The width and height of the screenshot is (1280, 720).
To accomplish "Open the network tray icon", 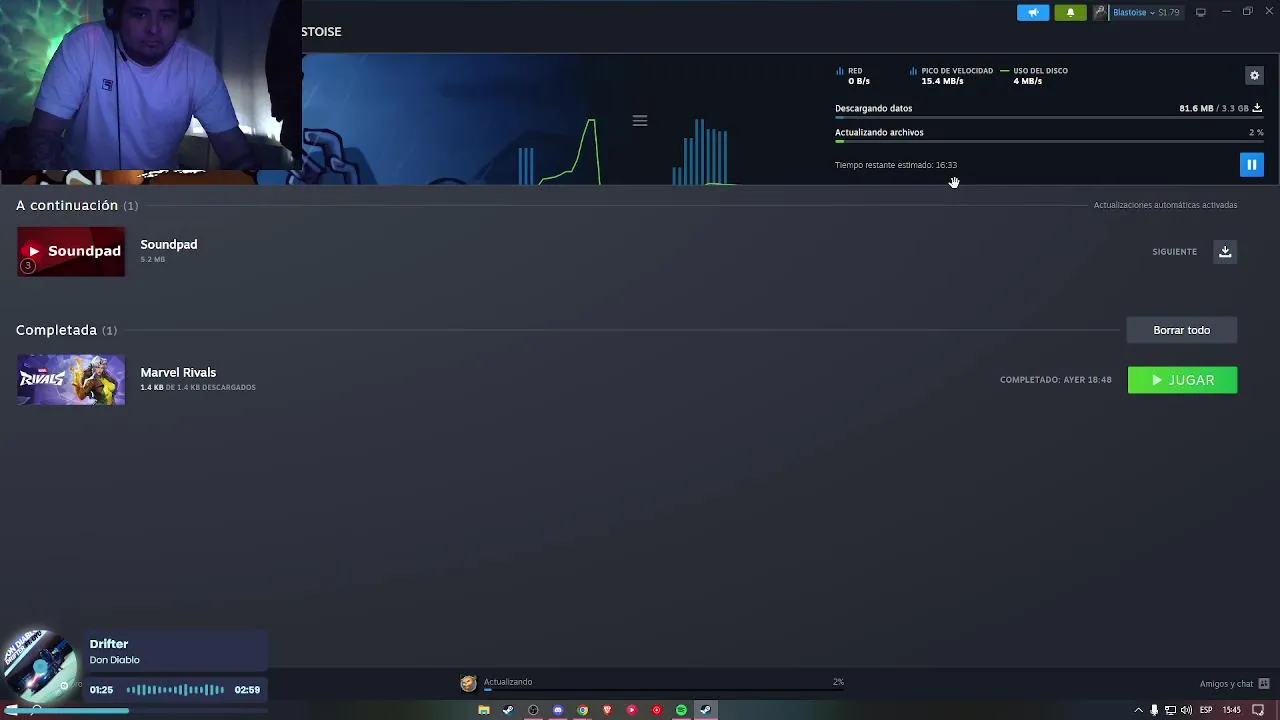I will pos(1170,710).
